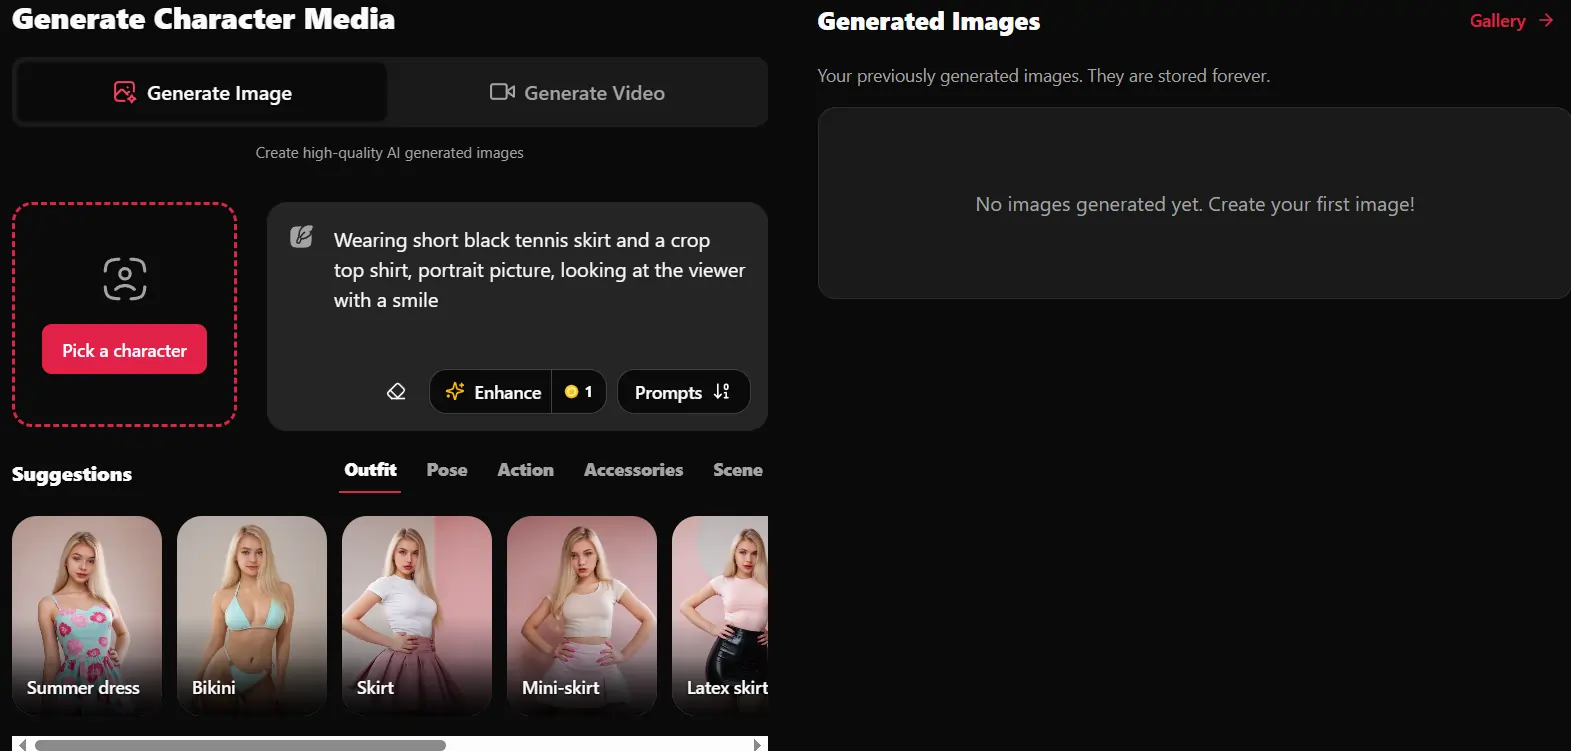
Task: Click the suggestions horizontal scrollbar thumb
Action: point(240,745)
